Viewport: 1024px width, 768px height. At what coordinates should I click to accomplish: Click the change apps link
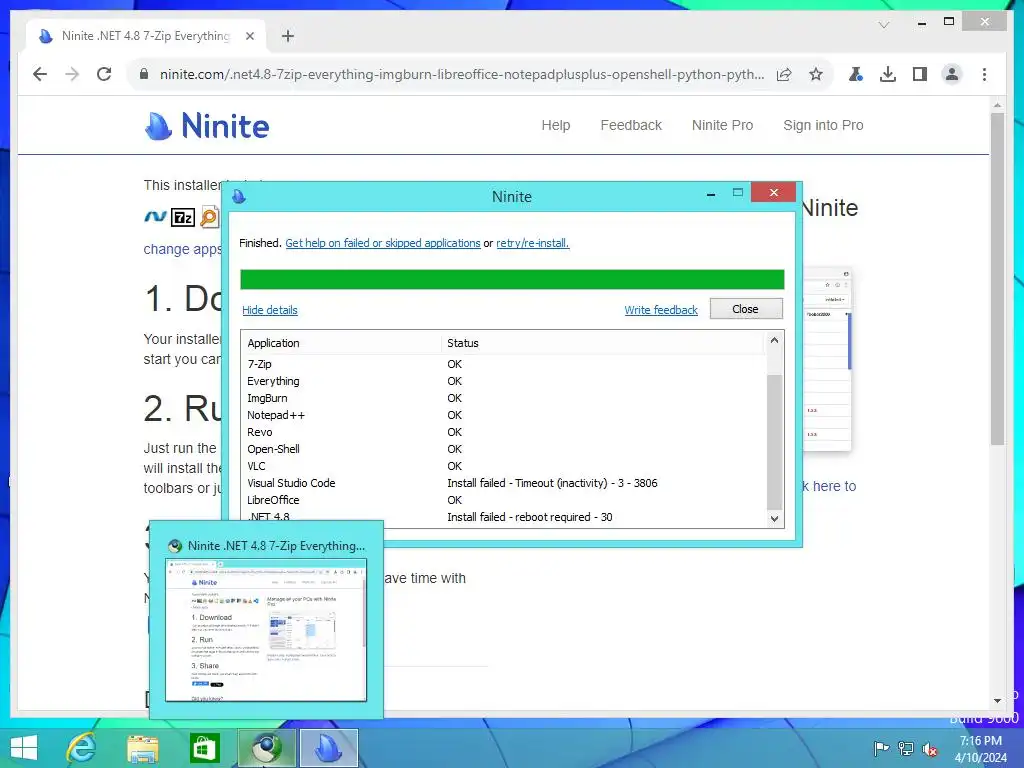coord(182,249)
